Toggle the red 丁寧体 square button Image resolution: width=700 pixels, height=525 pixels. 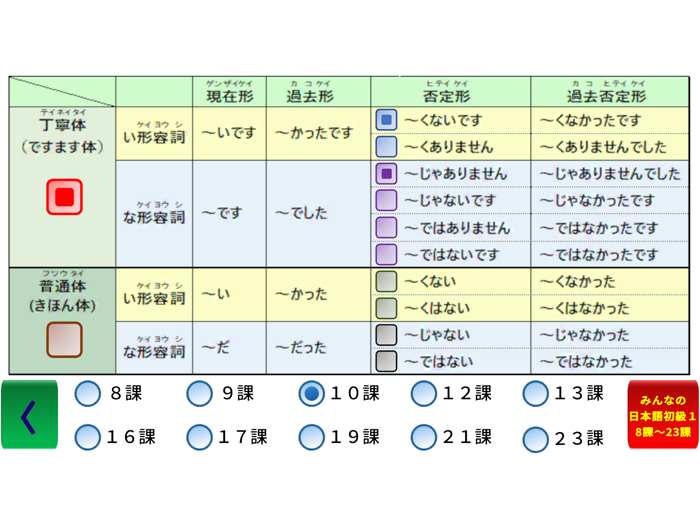coord(64,197)
